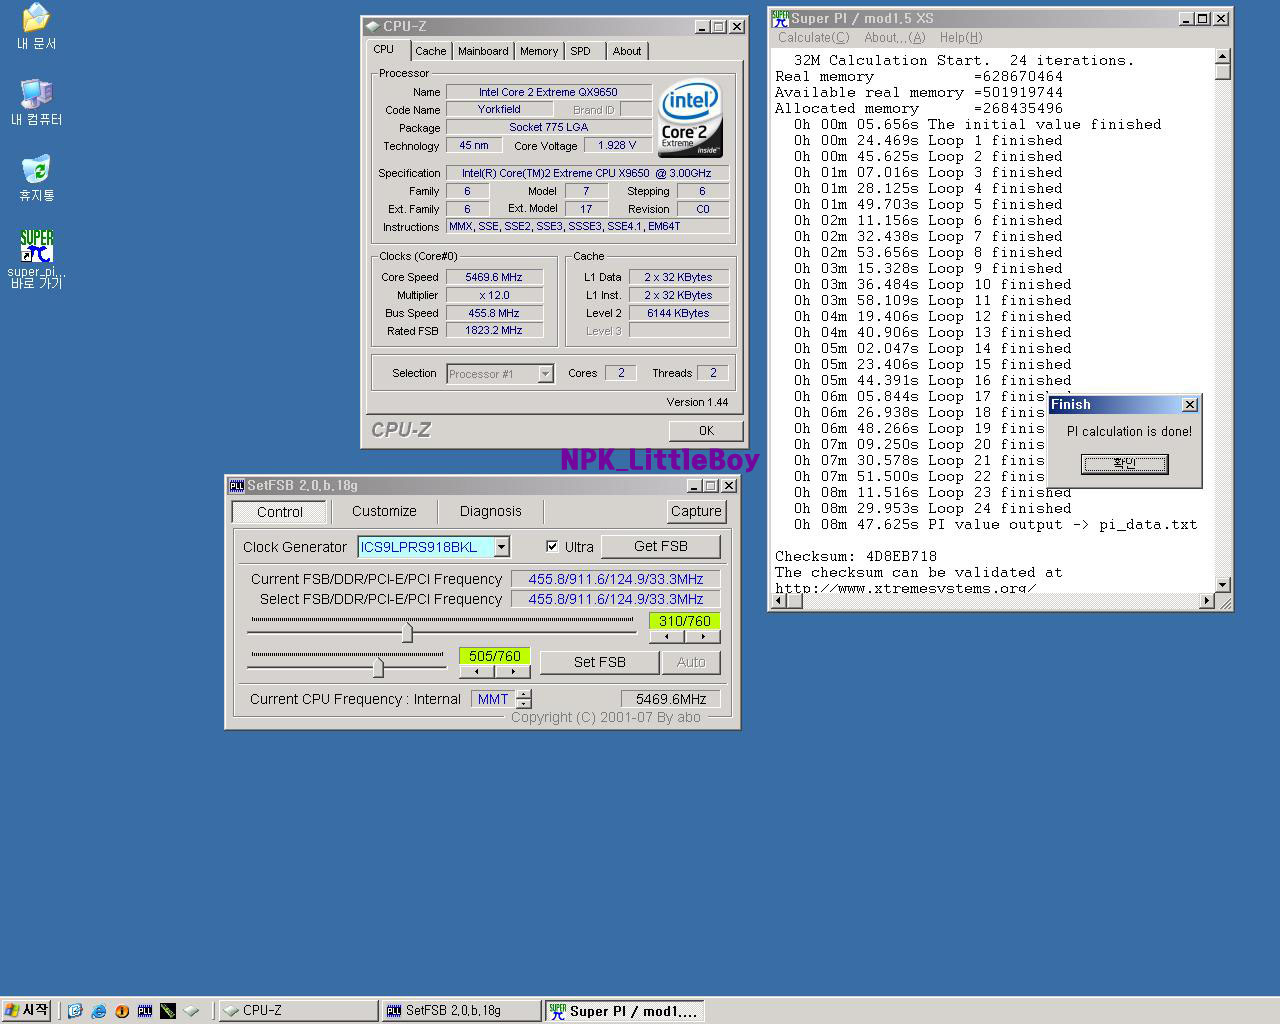Click the Core Speed value 5469.6 MHz
This screenshot has width=1280, height=1024.
(x=494, y=277)
